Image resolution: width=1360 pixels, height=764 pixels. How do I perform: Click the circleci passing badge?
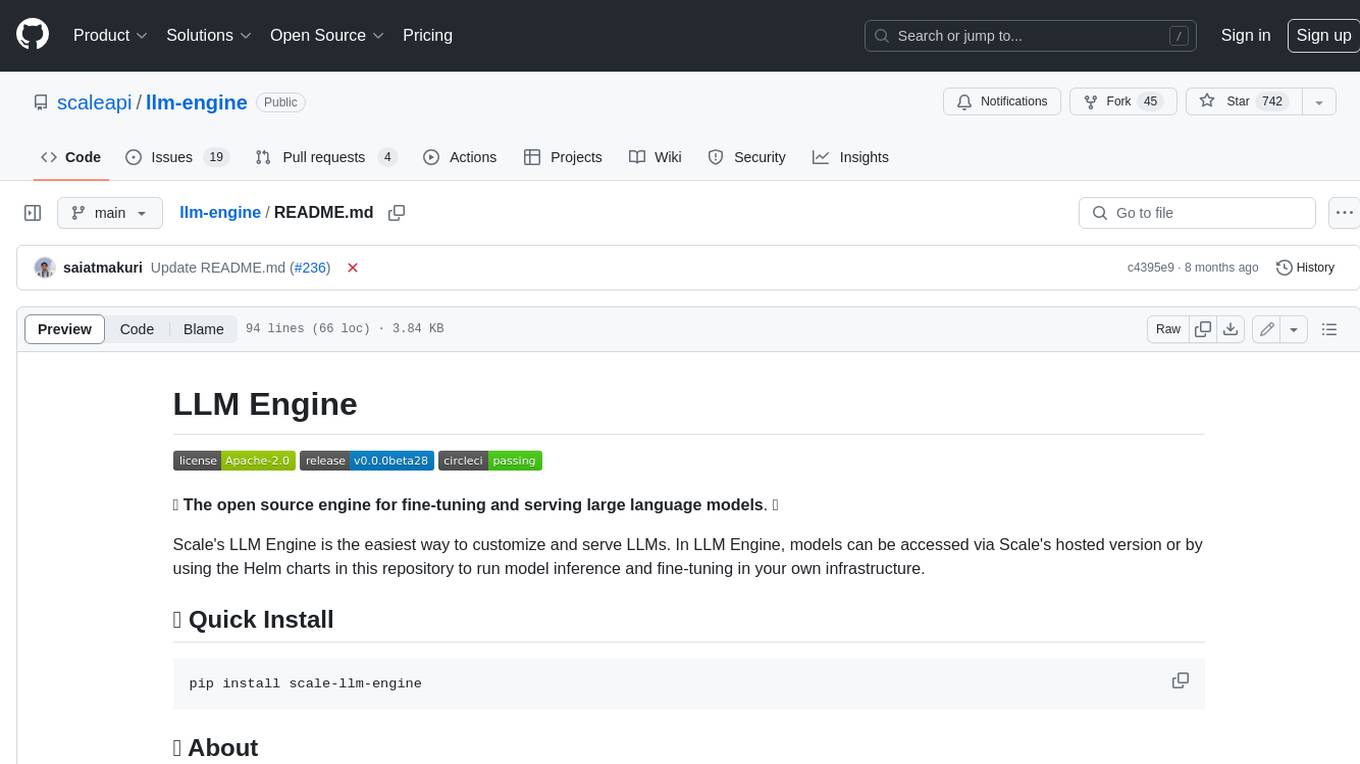tap(490, 461)
